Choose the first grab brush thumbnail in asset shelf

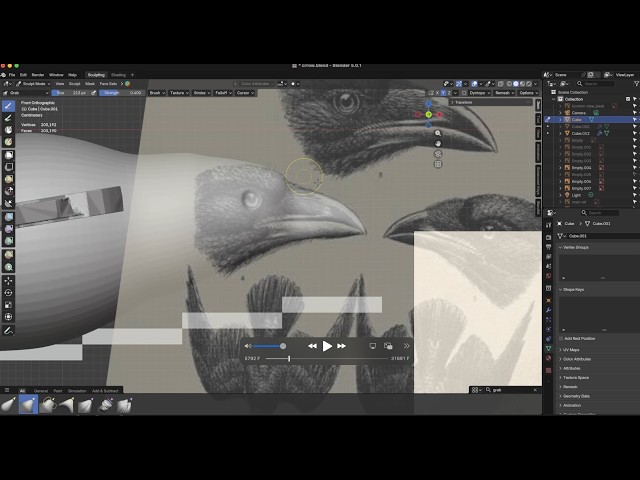point(8,405)
